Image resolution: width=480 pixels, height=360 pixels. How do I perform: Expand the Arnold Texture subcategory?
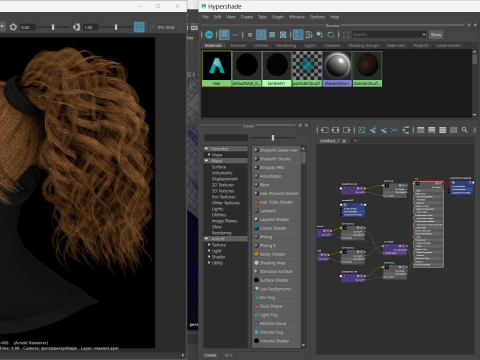[209, 245]
